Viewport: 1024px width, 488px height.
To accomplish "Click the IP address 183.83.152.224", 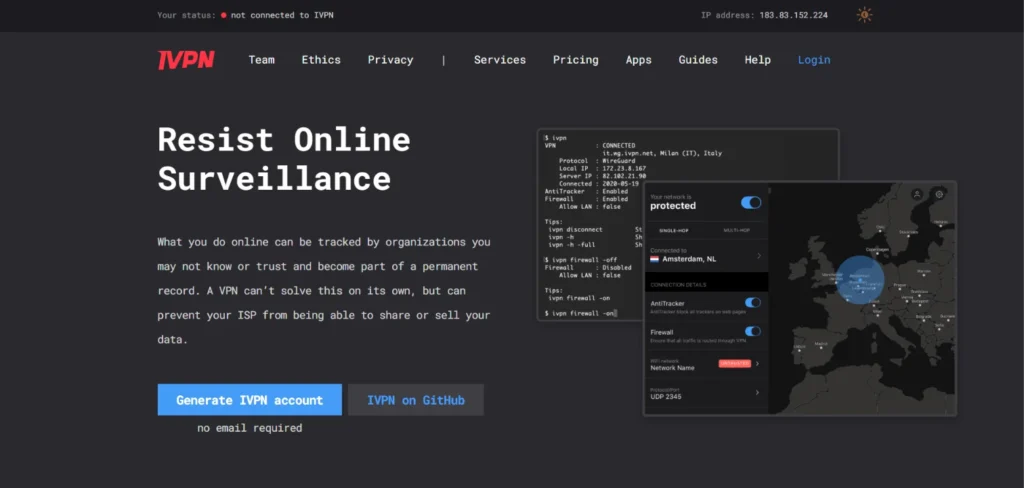I will tap(793, 15).
